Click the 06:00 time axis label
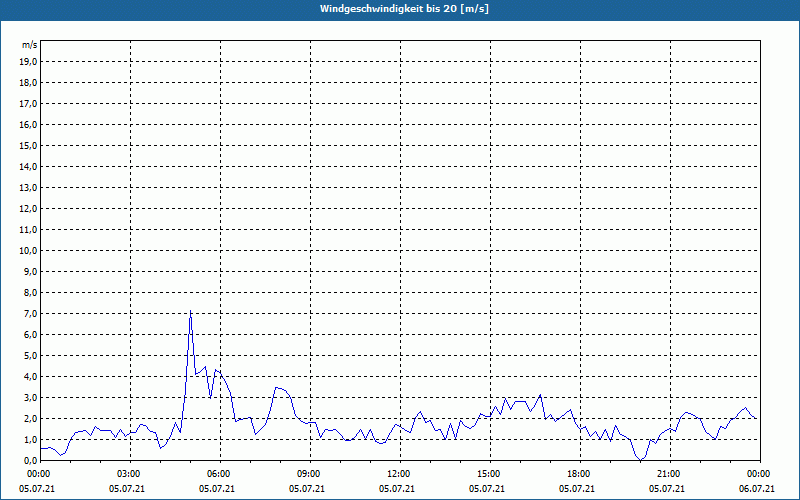The height and width of the screenshot is (500, 800). coord(220,474)
